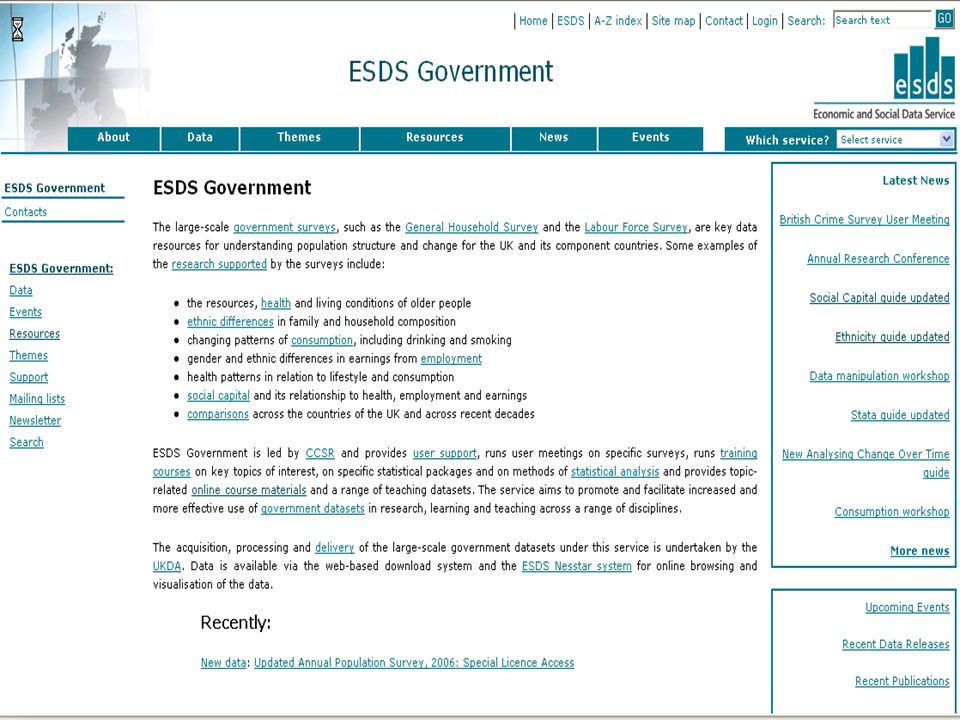
Task: Follow the user support link
Action: [444, 453]
